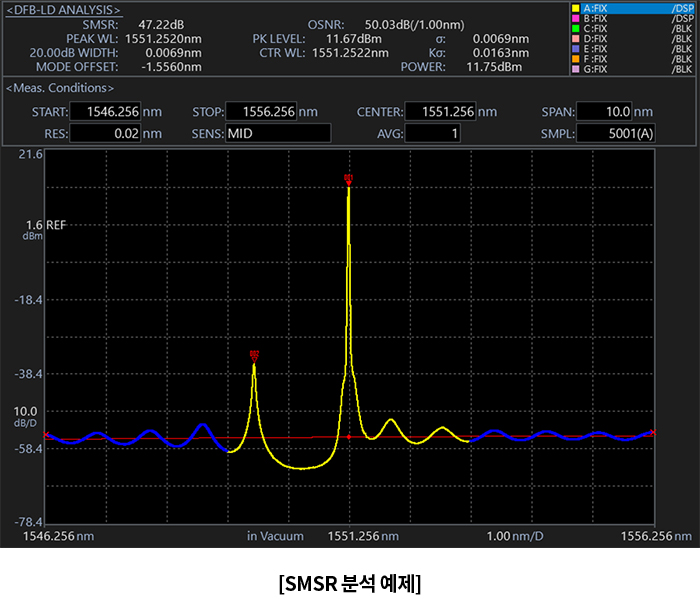
Task: Click the -78.4 bottom scale label
Action: point(29,522)
